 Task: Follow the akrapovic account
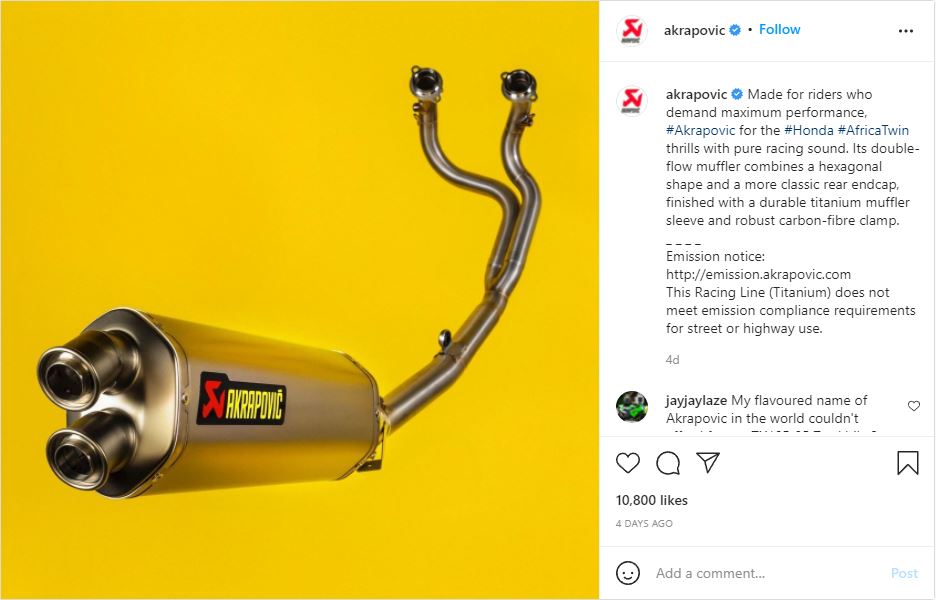tap(779, 29)
